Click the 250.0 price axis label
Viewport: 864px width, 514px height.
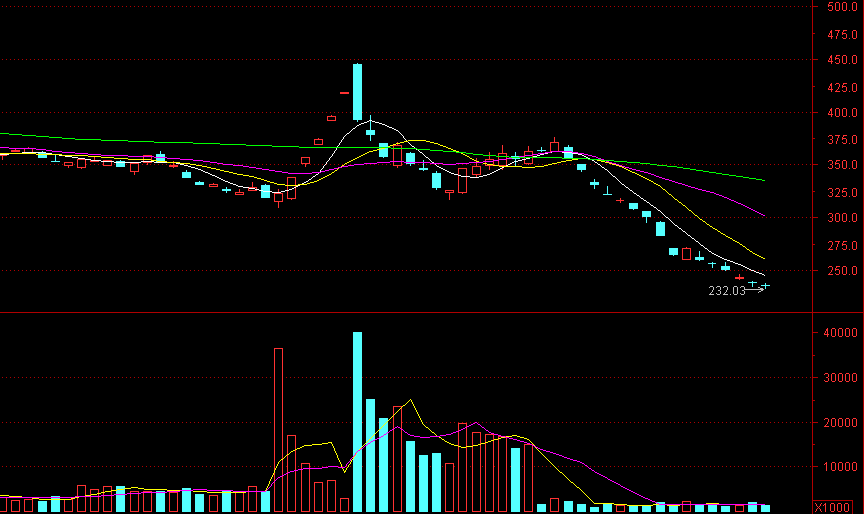pos(842,270)
